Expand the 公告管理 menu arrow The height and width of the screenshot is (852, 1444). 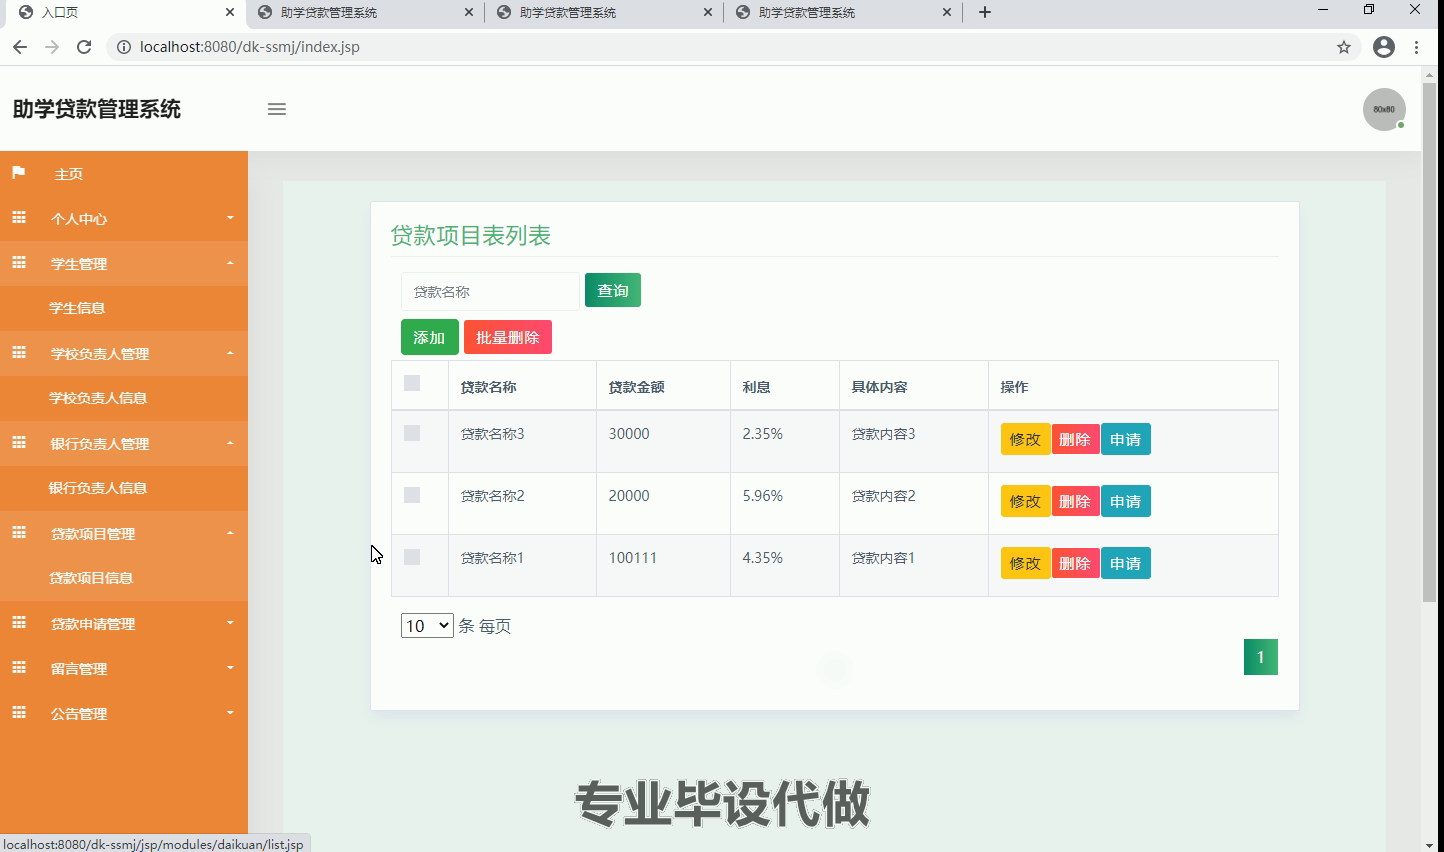click(230, 713)
